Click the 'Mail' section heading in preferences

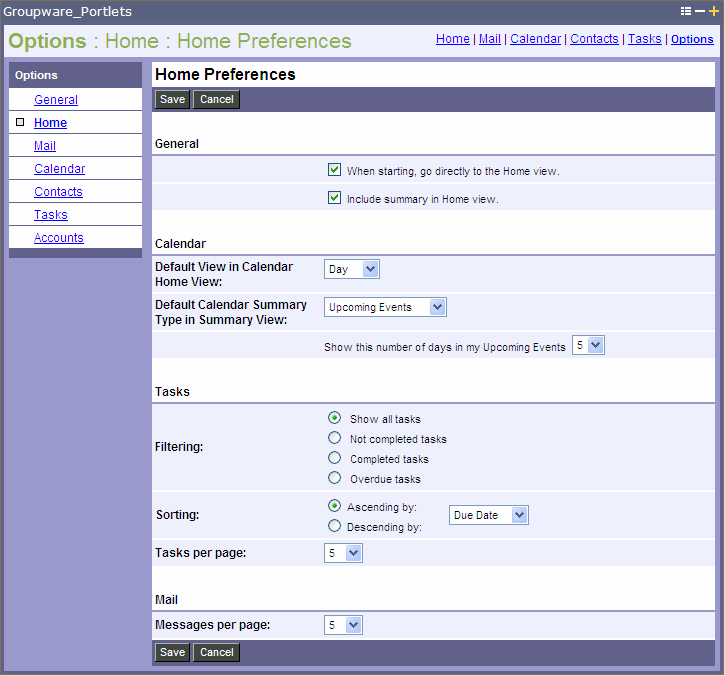(166, 600)
